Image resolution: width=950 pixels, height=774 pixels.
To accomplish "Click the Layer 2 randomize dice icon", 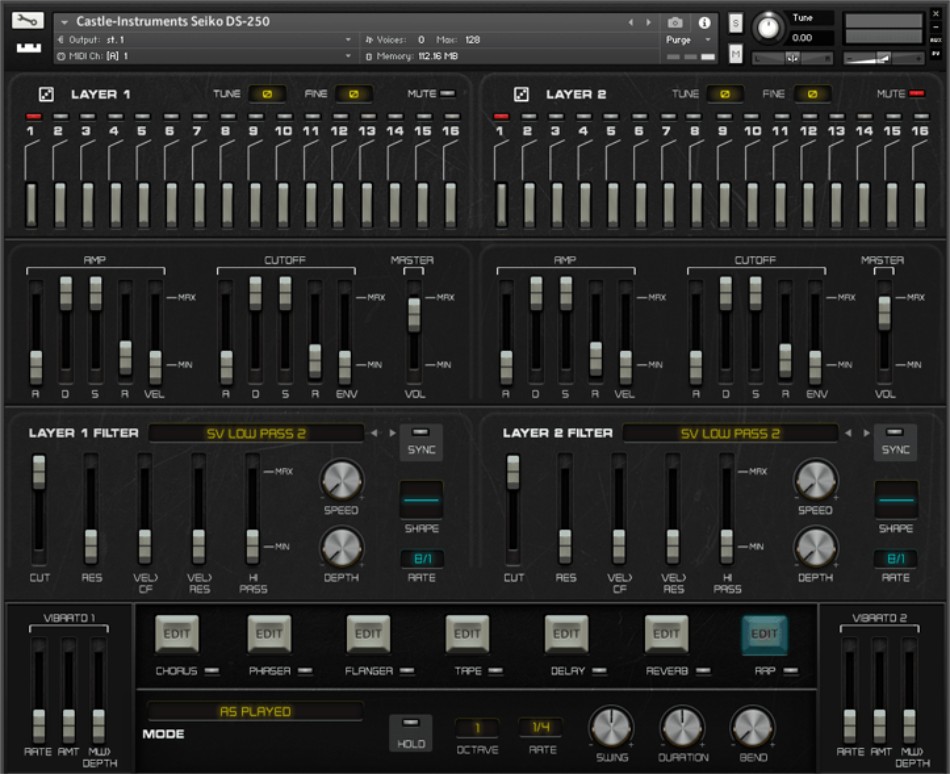I will (521, 94).
